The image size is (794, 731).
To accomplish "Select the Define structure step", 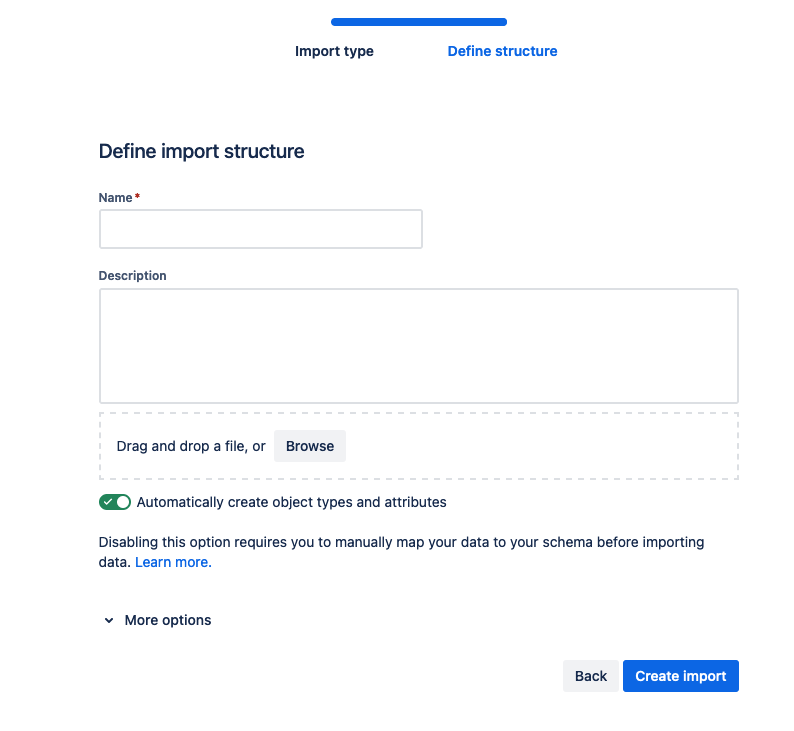I will click(502, 51).
